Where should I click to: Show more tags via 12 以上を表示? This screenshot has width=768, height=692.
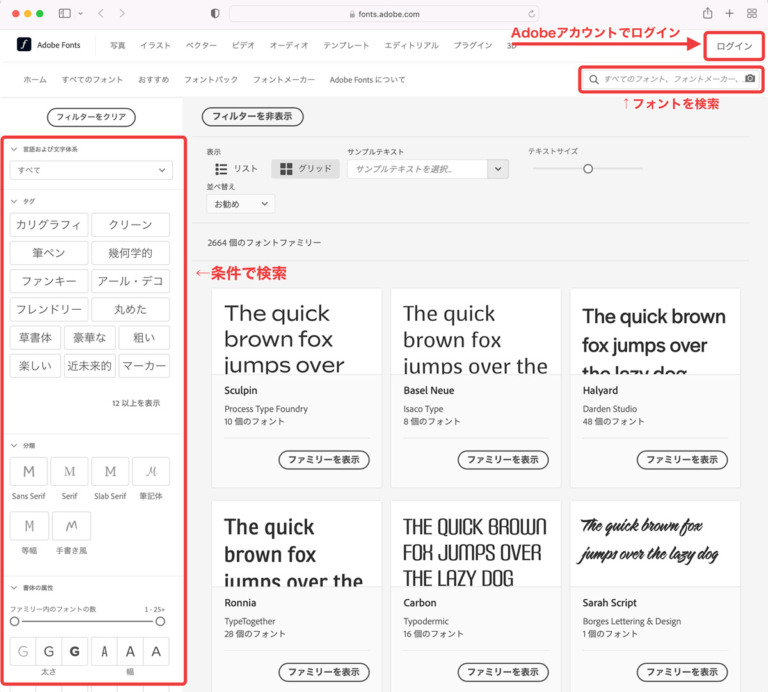point(136,403)
